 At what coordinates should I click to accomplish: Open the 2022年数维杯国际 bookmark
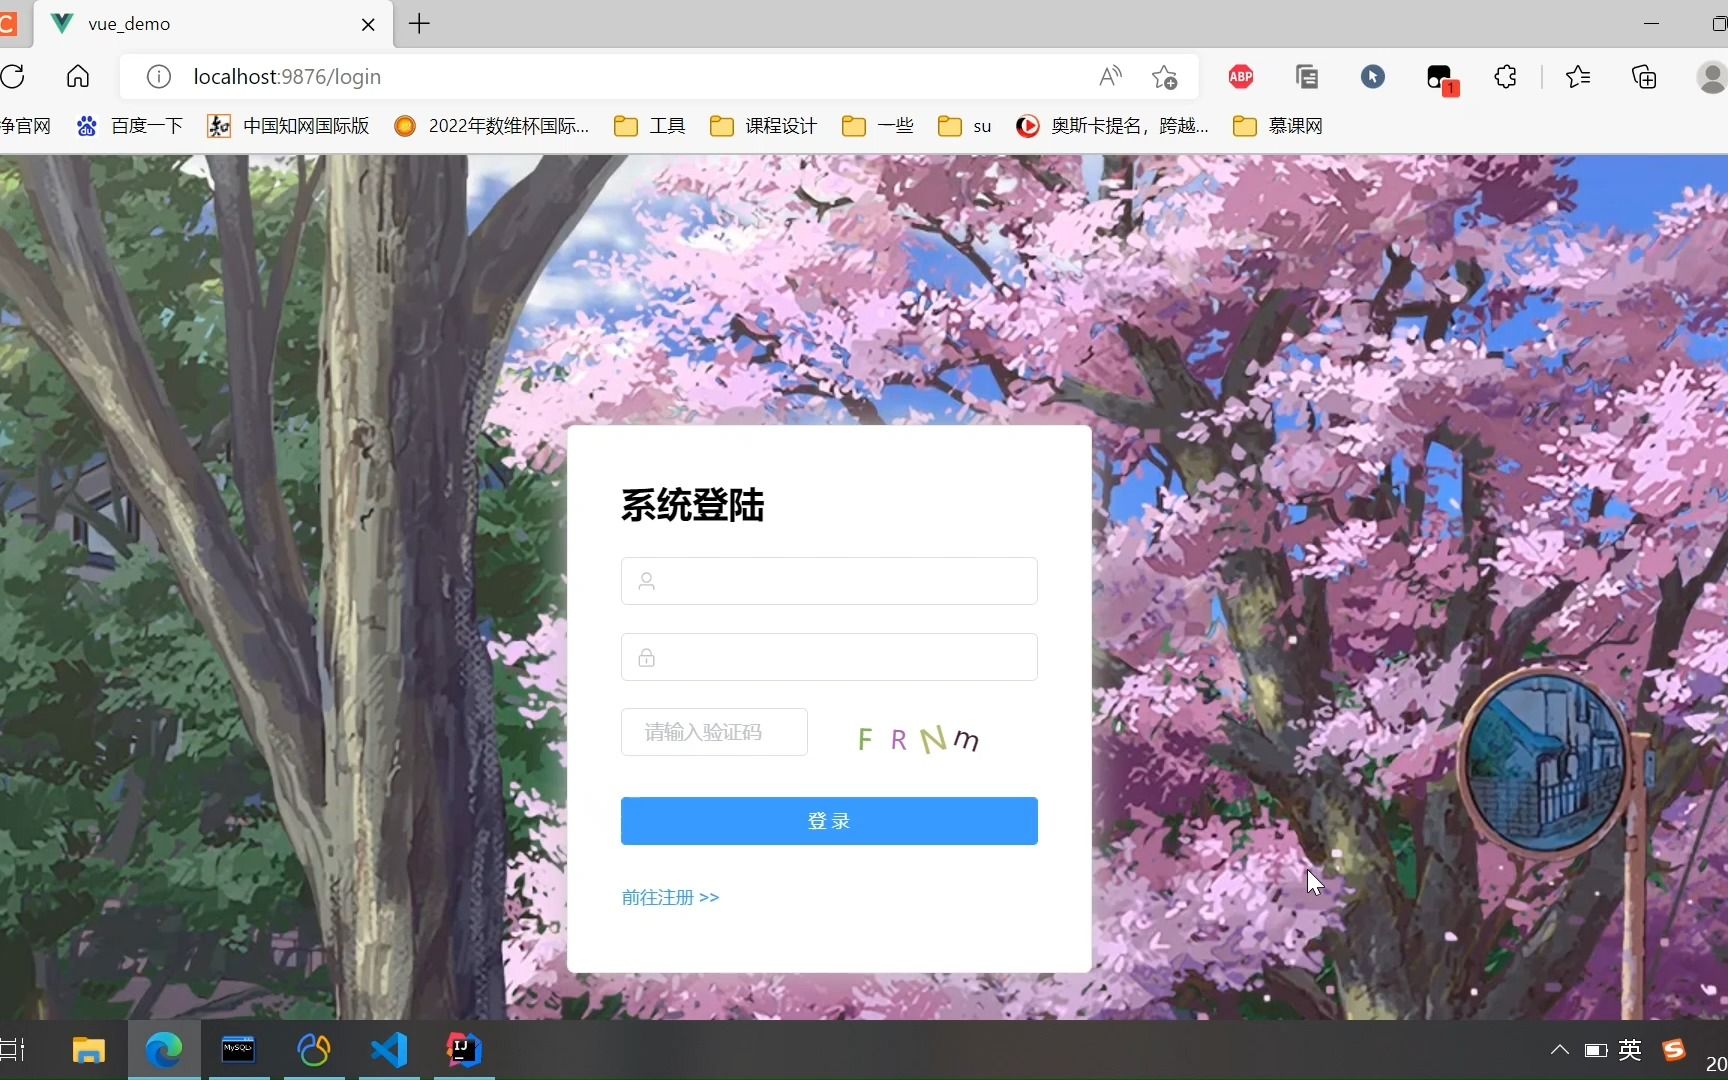[x=491, y=126]
